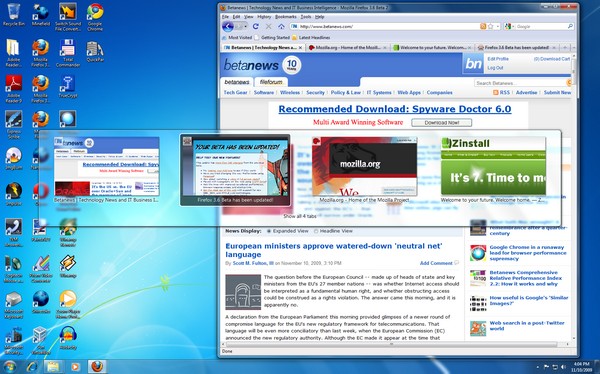Image resolution: width=600 pixels, height=374 pixels.
Task: Close the Betanews browser tab
Action: coord(300,48)
